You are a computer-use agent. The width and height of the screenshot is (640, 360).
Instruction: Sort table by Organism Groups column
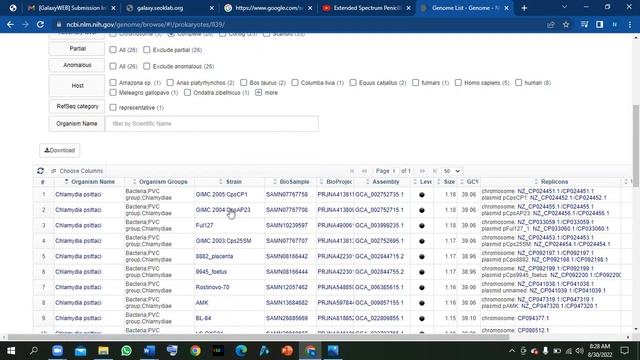pyautogui.click(x=163, y=182)
